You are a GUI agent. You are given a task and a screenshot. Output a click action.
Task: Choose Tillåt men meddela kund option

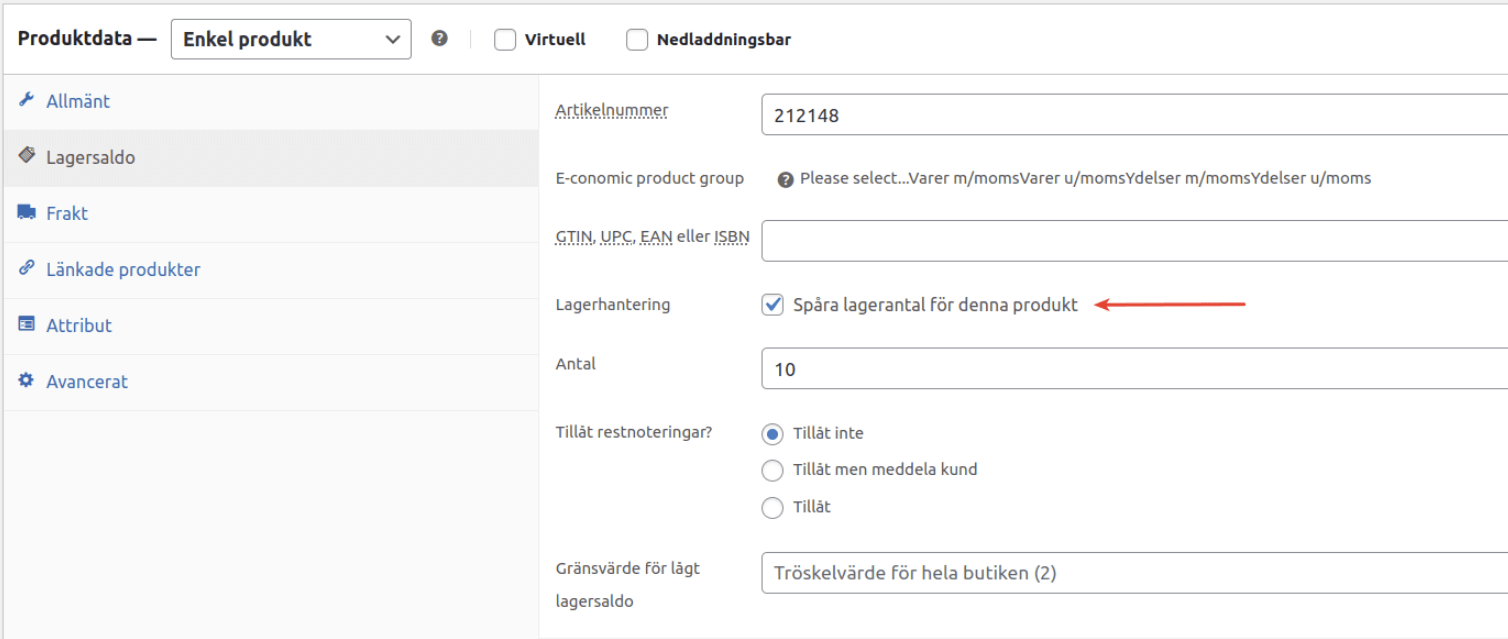pyautogui.click(x=772, y=470)
